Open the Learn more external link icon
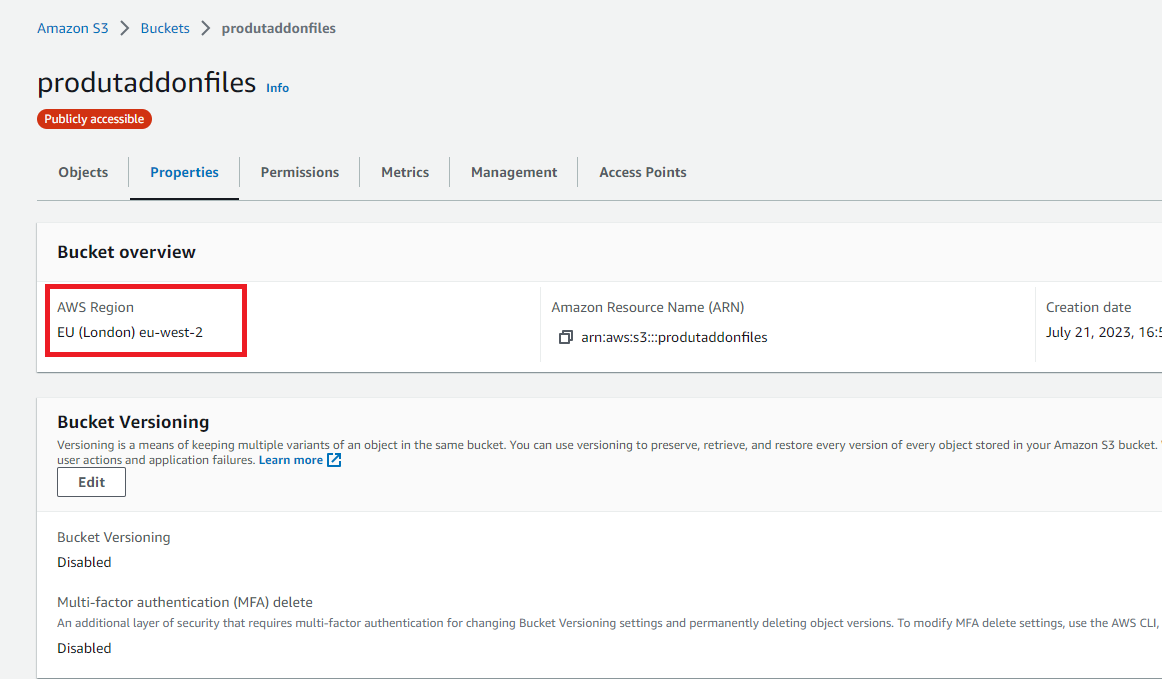1162x679 pixels. coord(334,460)
